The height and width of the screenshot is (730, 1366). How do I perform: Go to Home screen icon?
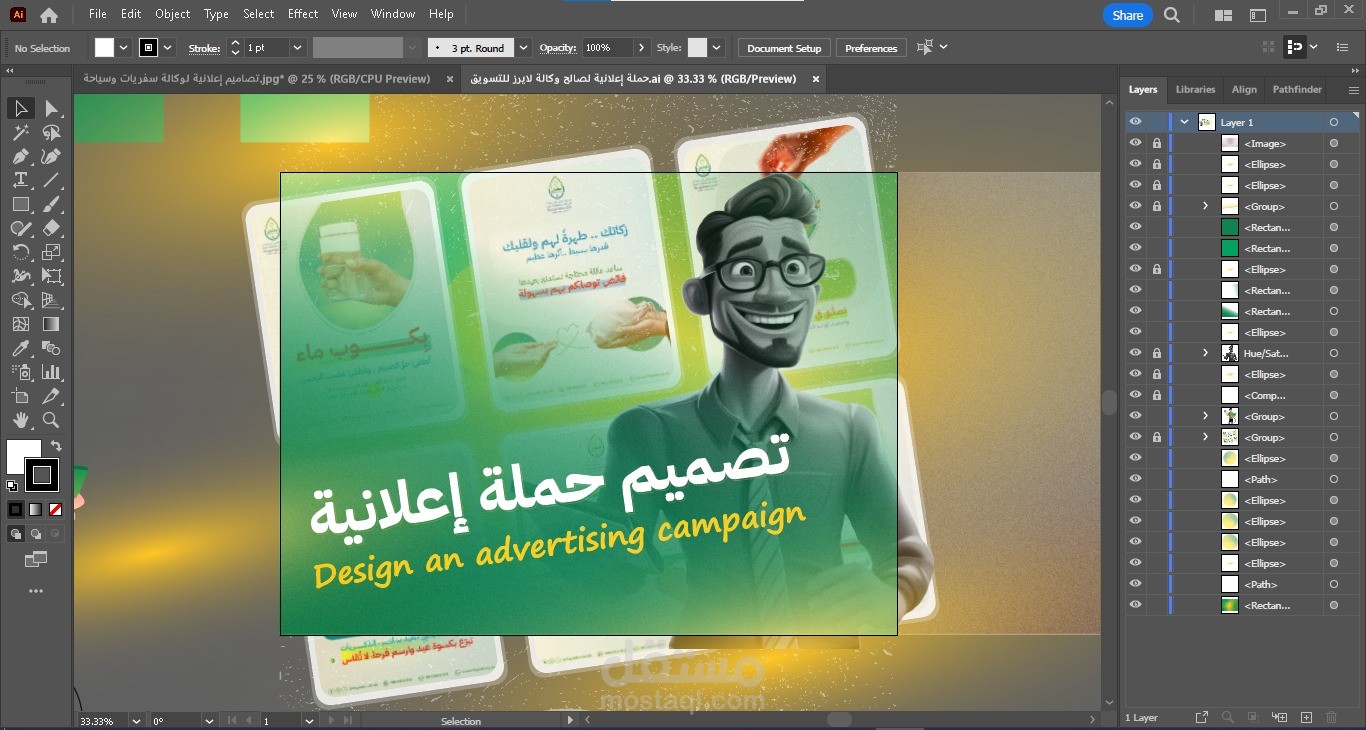click(48, 15)
